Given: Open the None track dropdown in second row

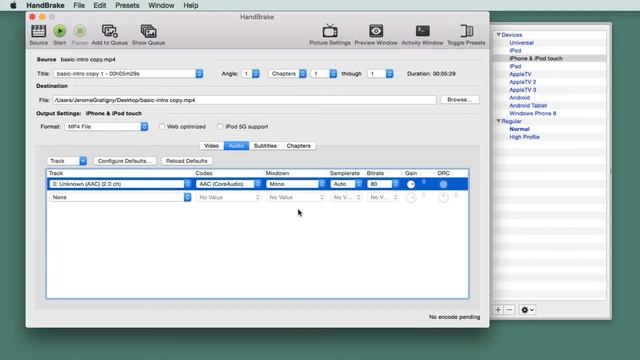Looking at the screenshot, I should pos(120,197).
